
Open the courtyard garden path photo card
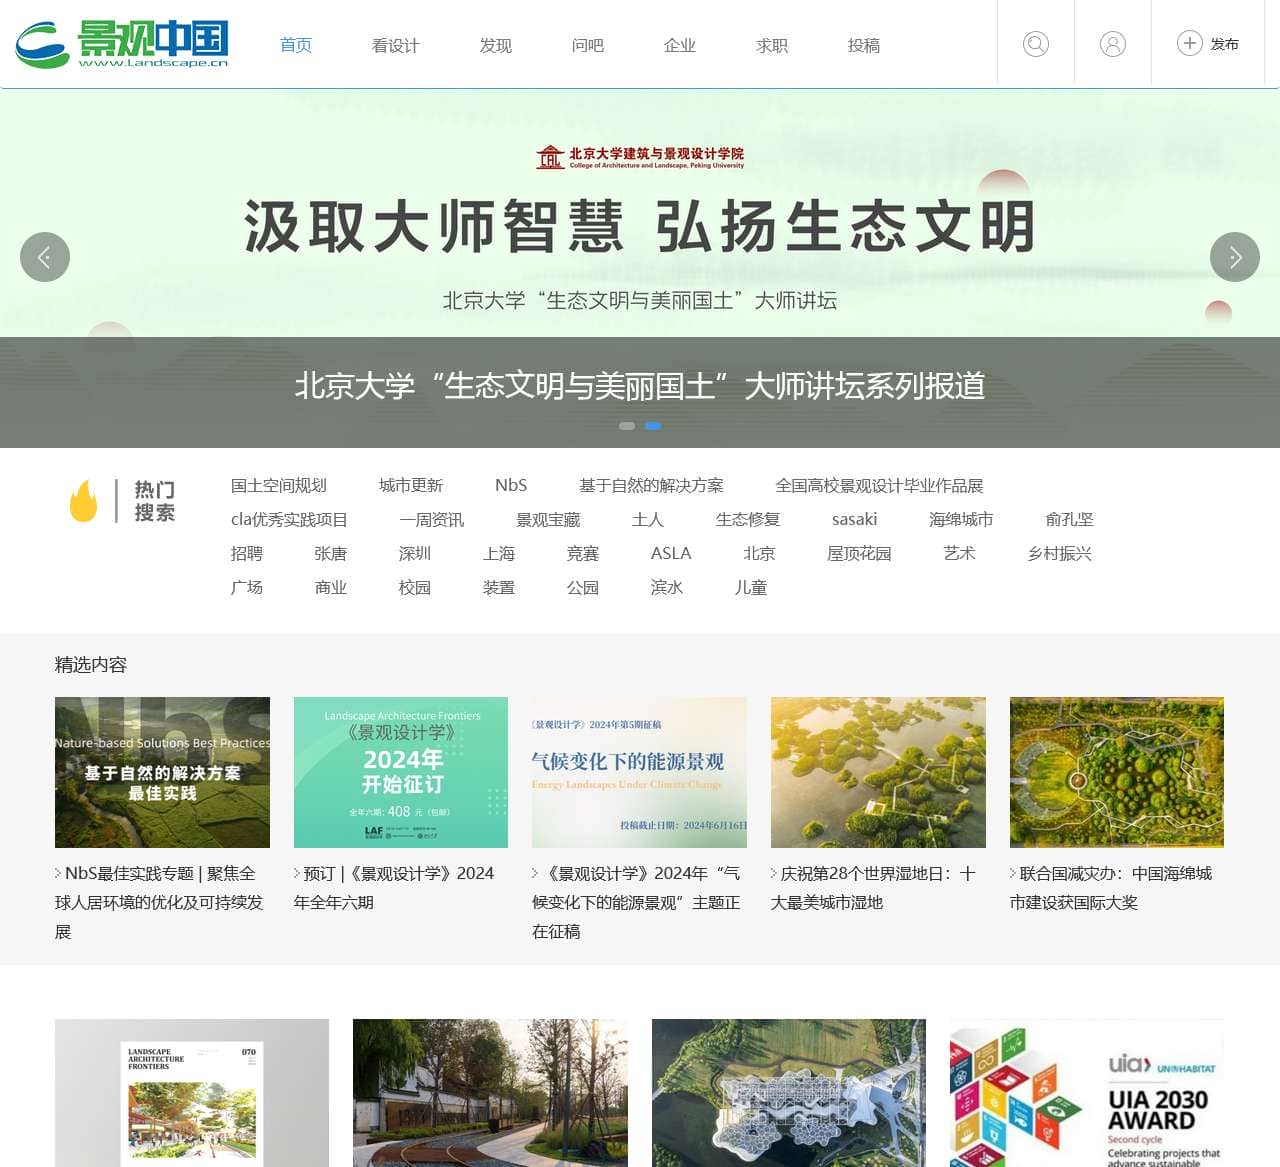(x=490, y=1093)
